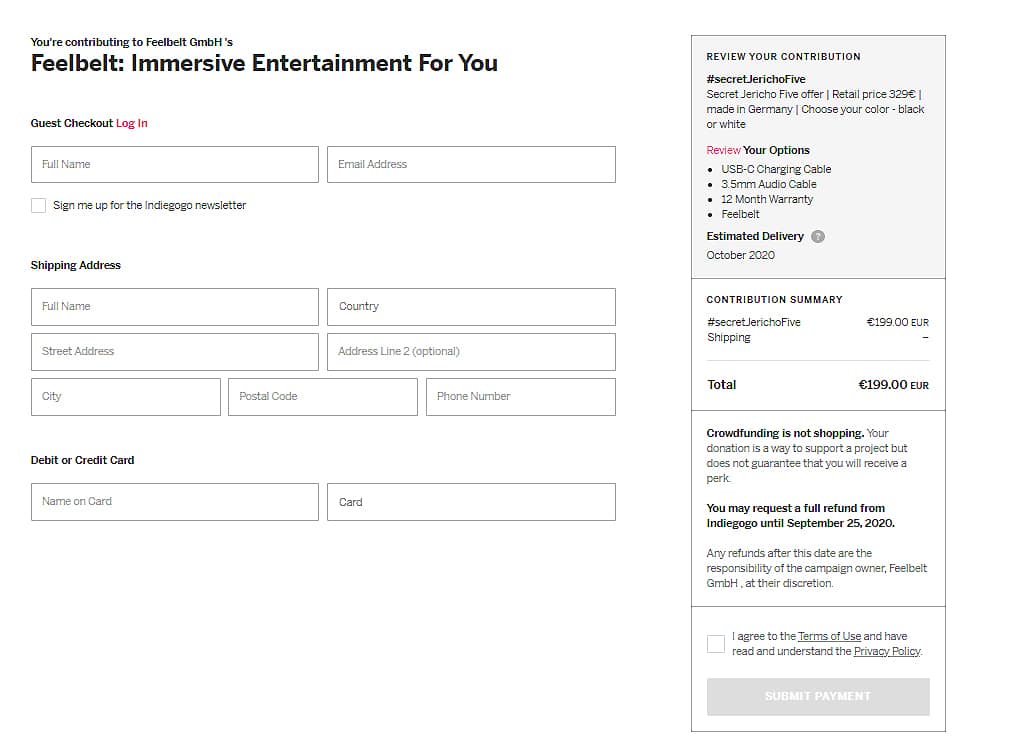Image resolution: width=1014 pixels, height=752 pixels.
Task: Click the "Guest Checkout" label
Action: tap(72, 124)
